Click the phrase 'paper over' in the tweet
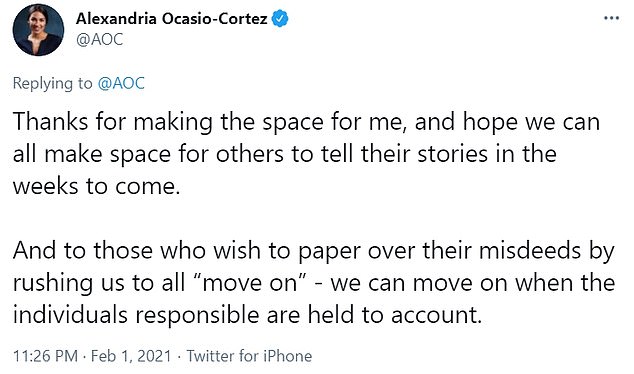634x374 pixels. (357, 251)
